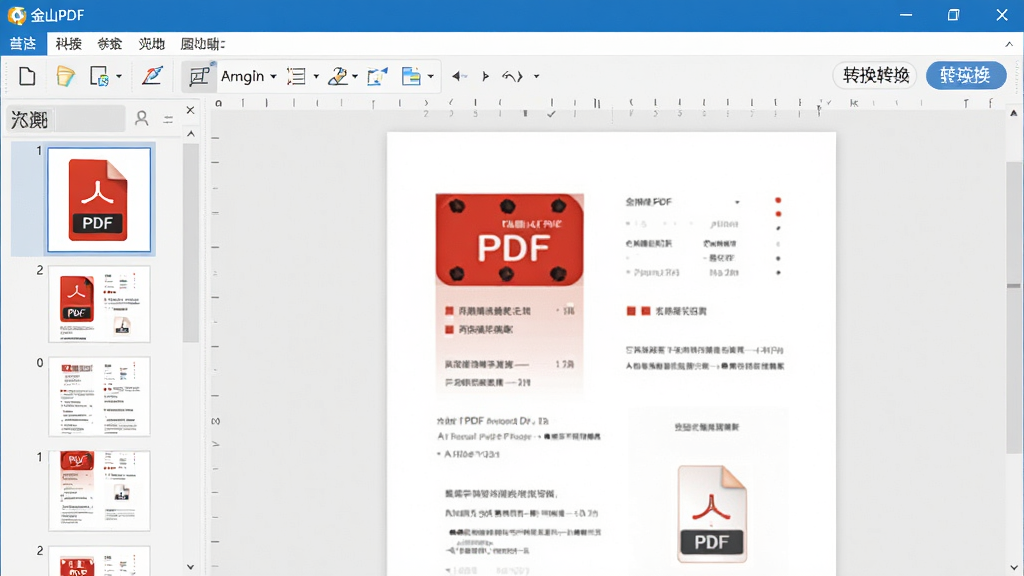Open the 金山 PDF dropdown arrow on the page

click(737, 202)
